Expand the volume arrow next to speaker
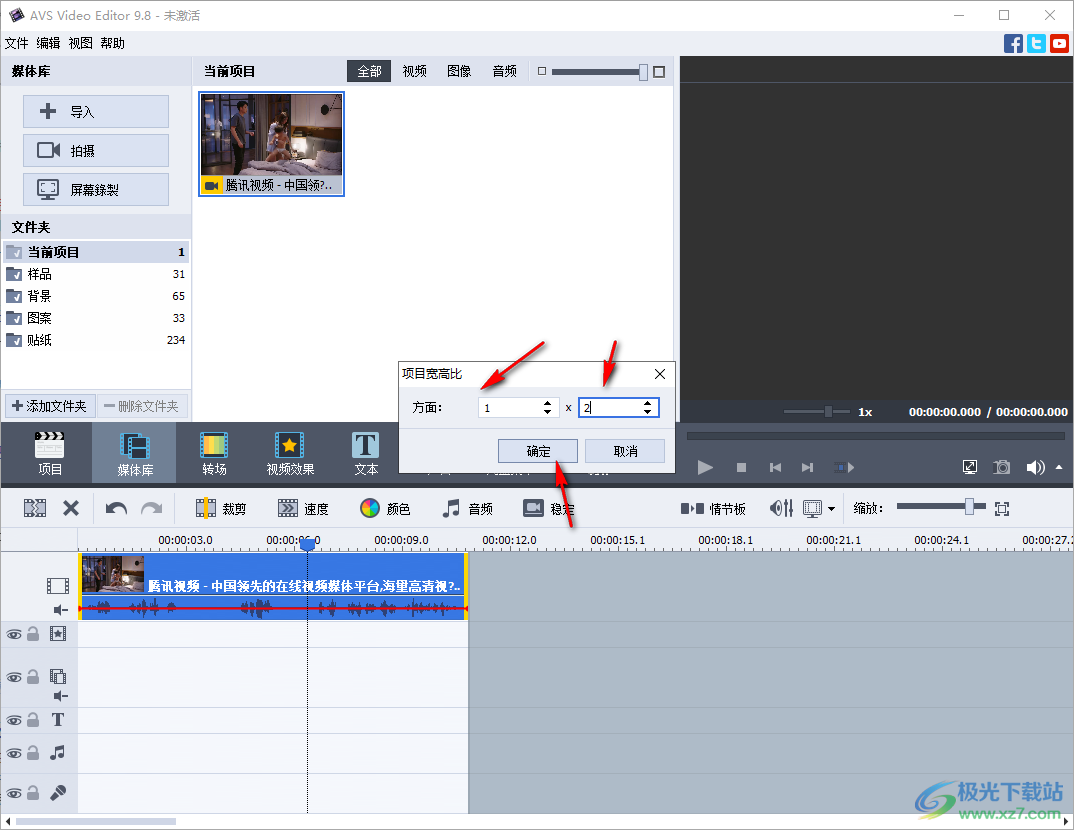 [x=1059, y=467]
